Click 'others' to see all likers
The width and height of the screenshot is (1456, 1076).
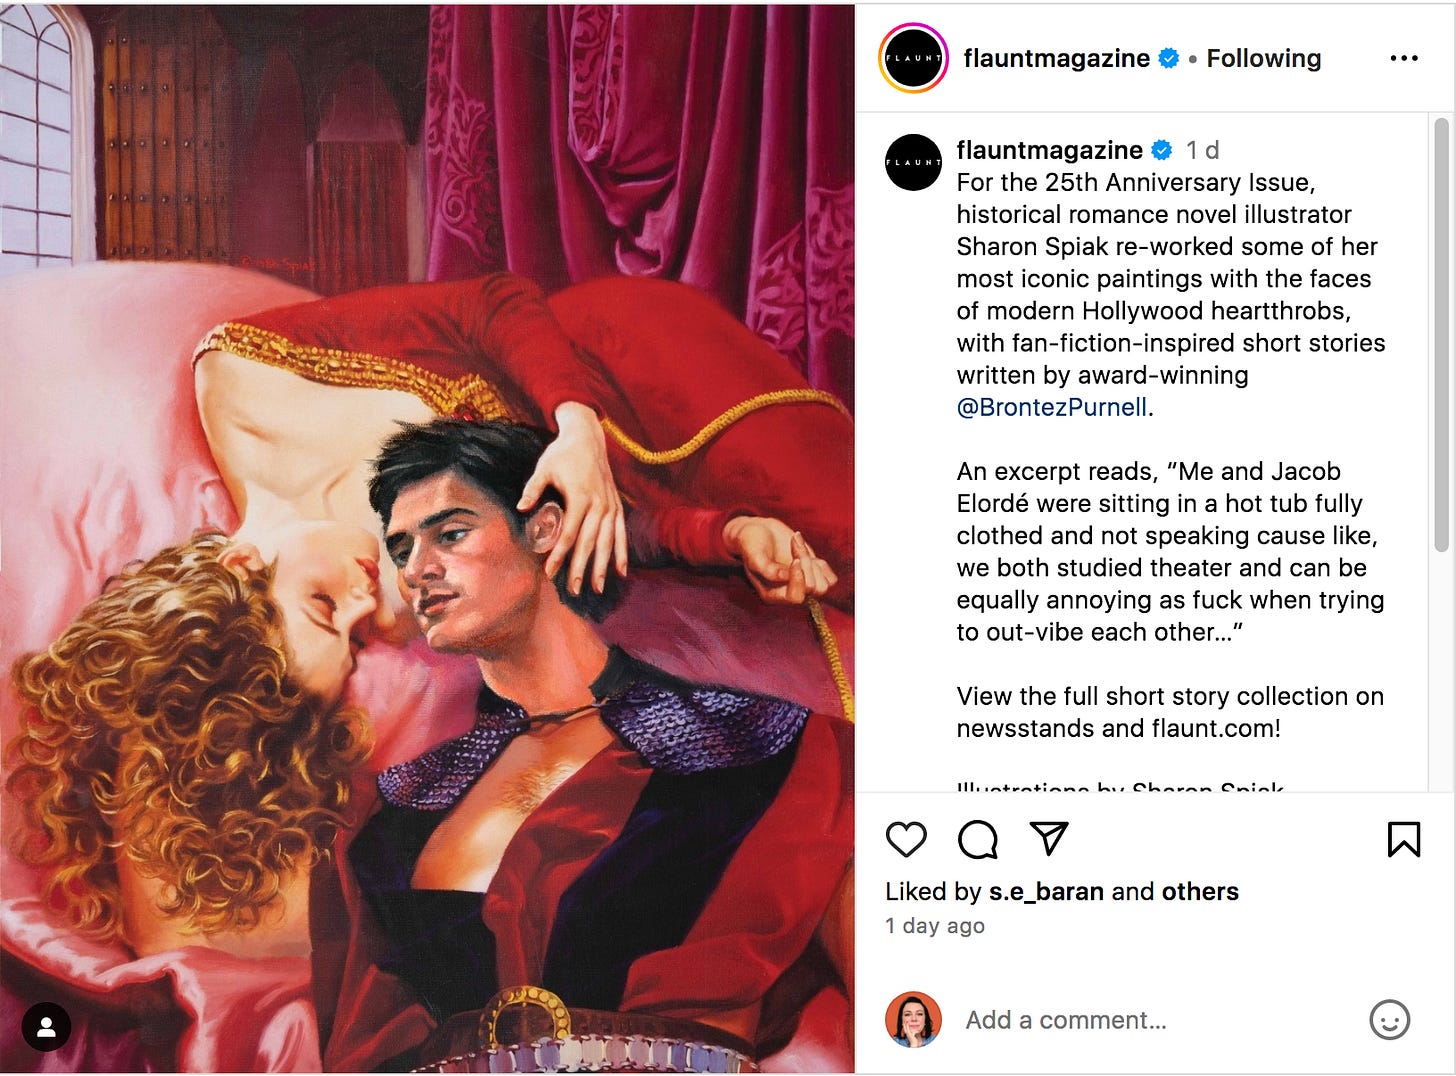tap(1199, 891)
